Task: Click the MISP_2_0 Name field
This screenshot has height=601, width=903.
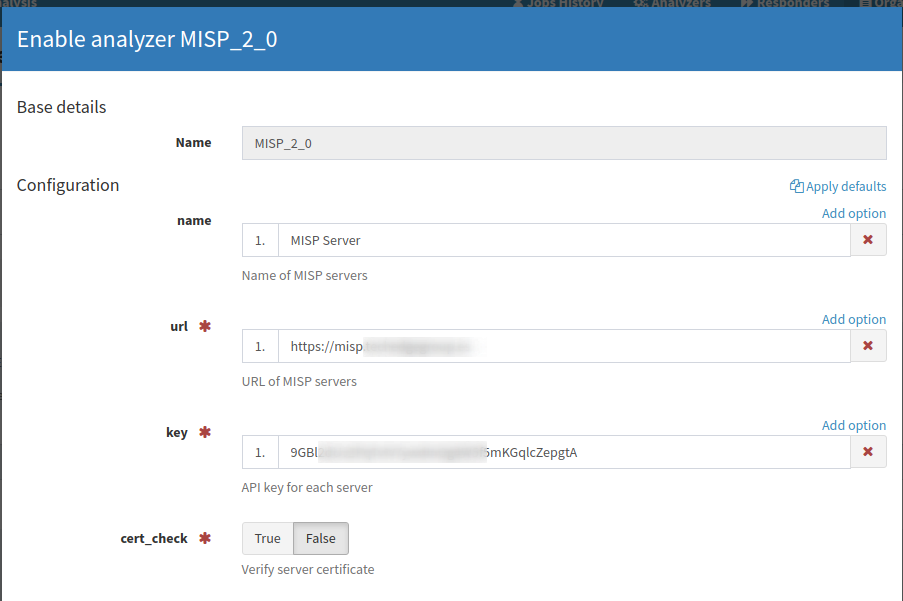Action: coord(563,143)
